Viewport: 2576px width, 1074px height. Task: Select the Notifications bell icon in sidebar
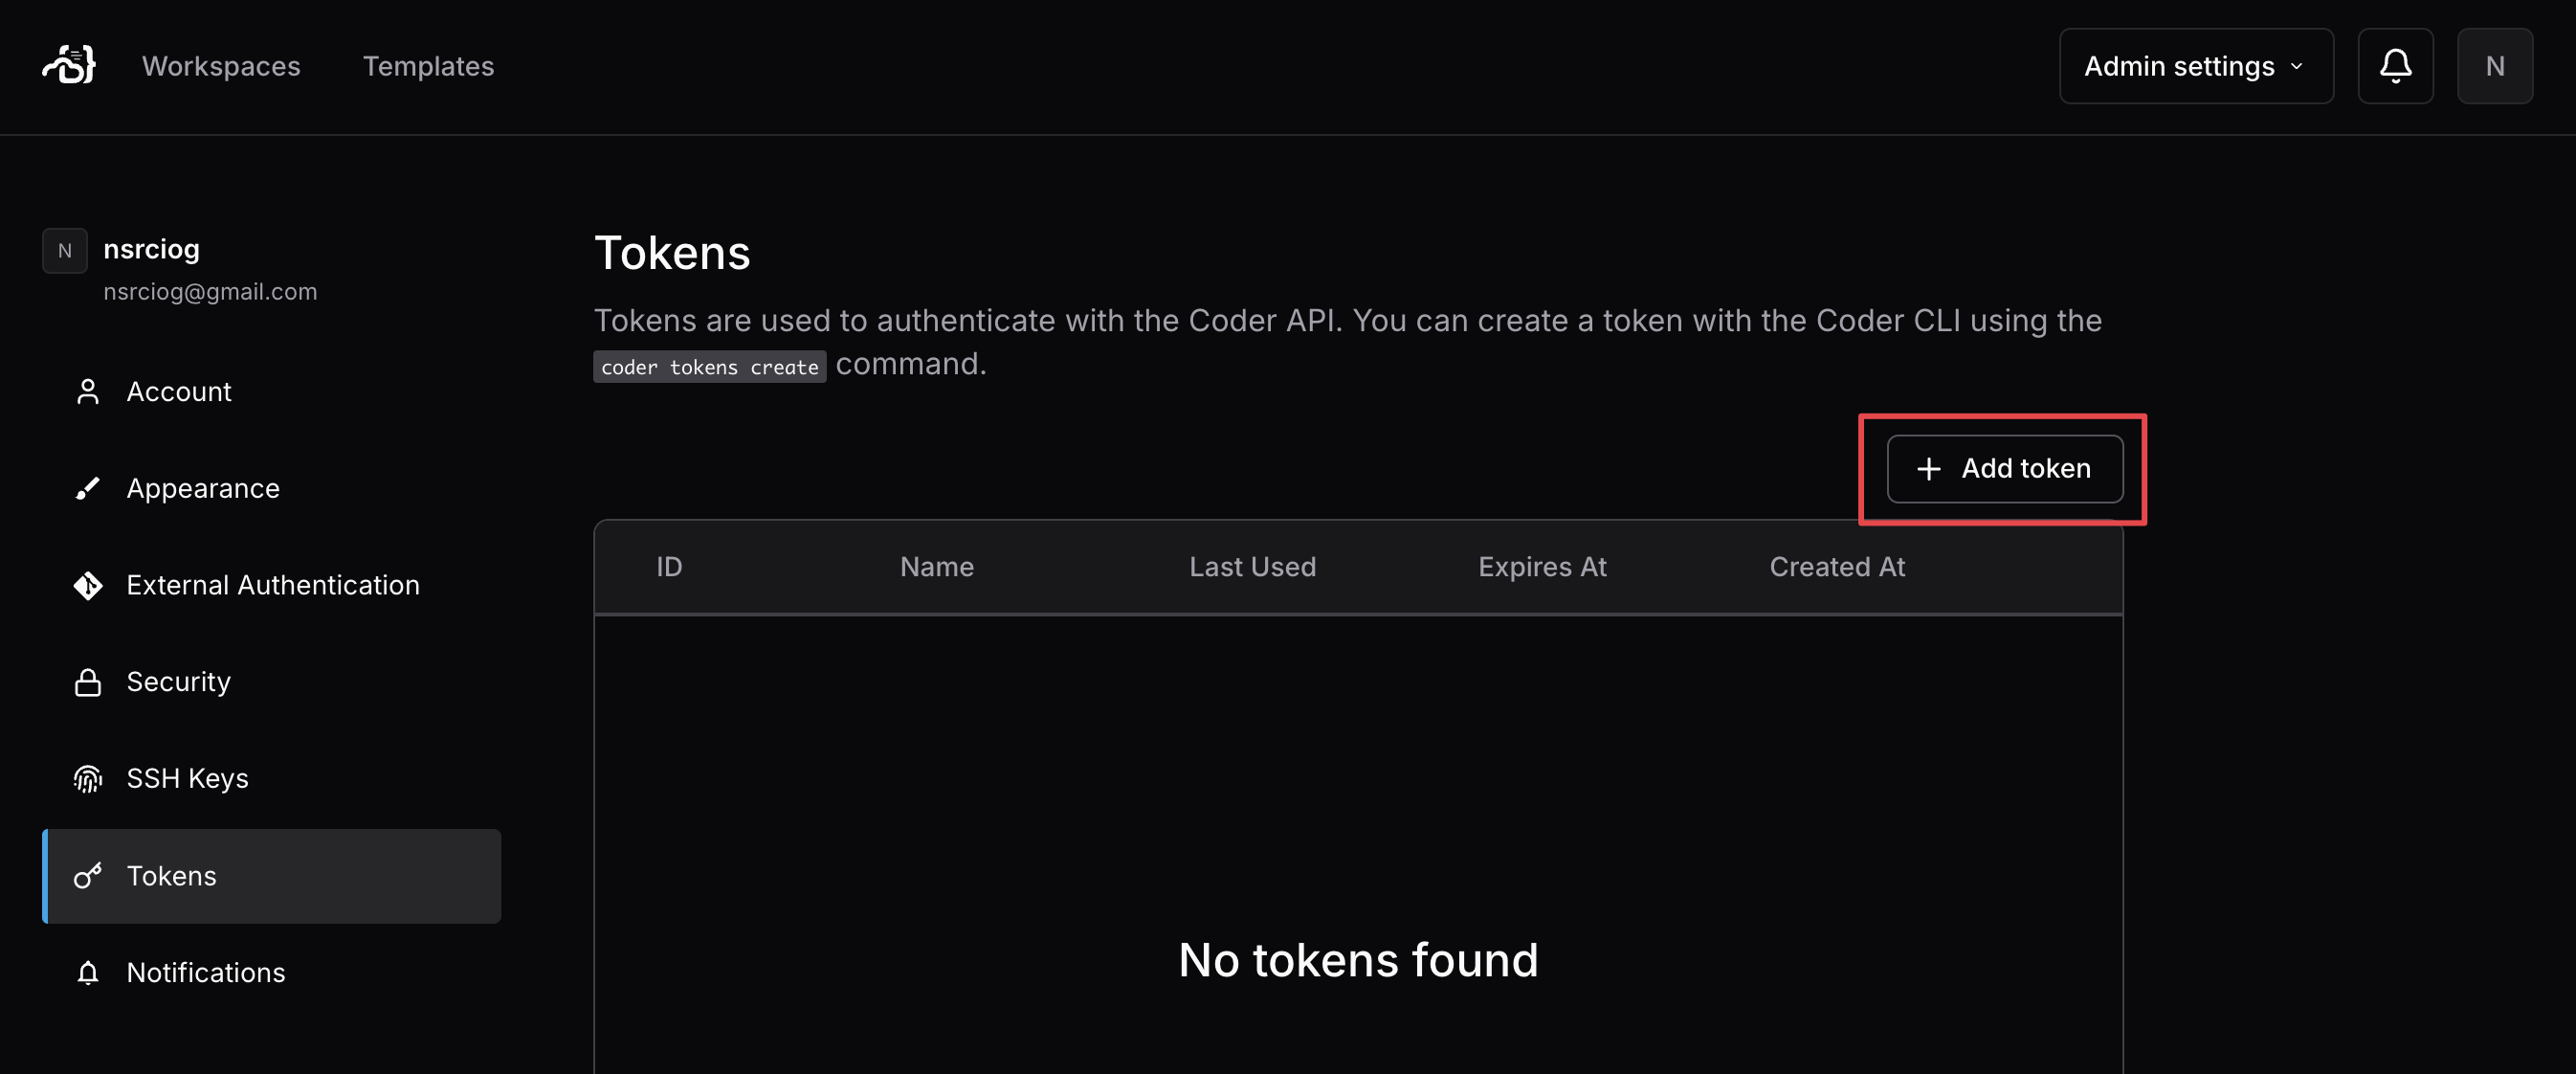(88, 972)
